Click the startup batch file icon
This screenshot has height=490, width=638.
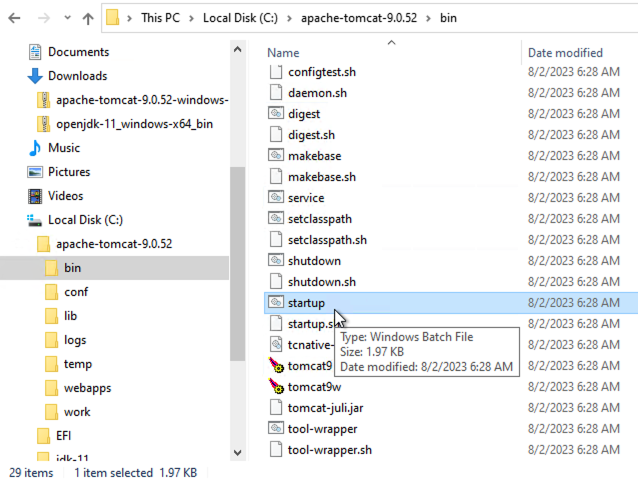276,302
